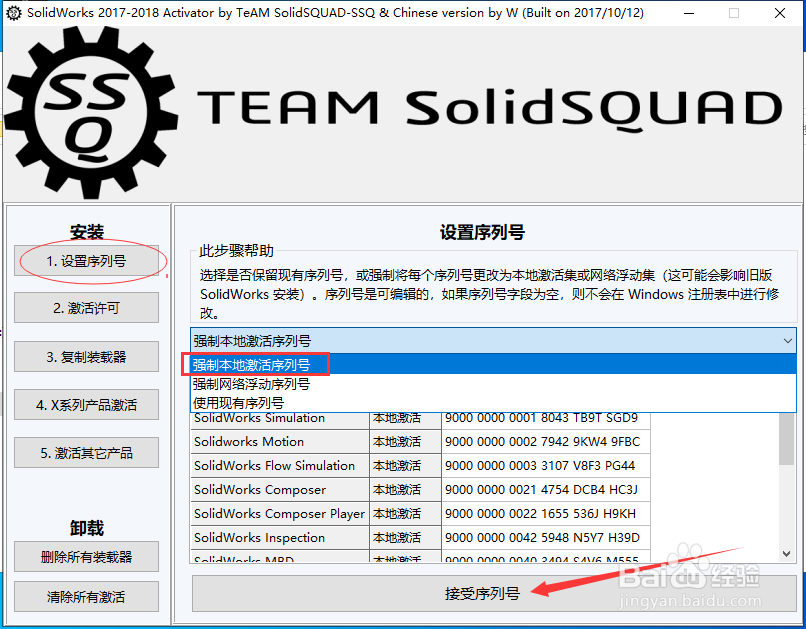Screen dimensions: 806x629
Task: Select SolidWorks Composer Player name cell
Action: coord(280,513)
